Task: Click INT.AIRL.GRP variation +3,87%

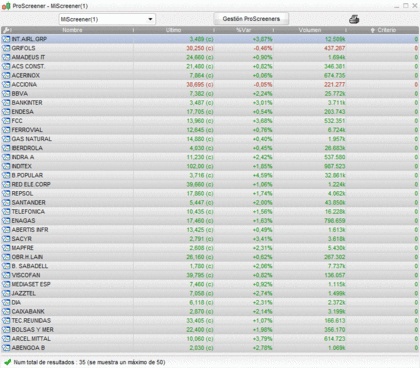Action: point(262,39)
